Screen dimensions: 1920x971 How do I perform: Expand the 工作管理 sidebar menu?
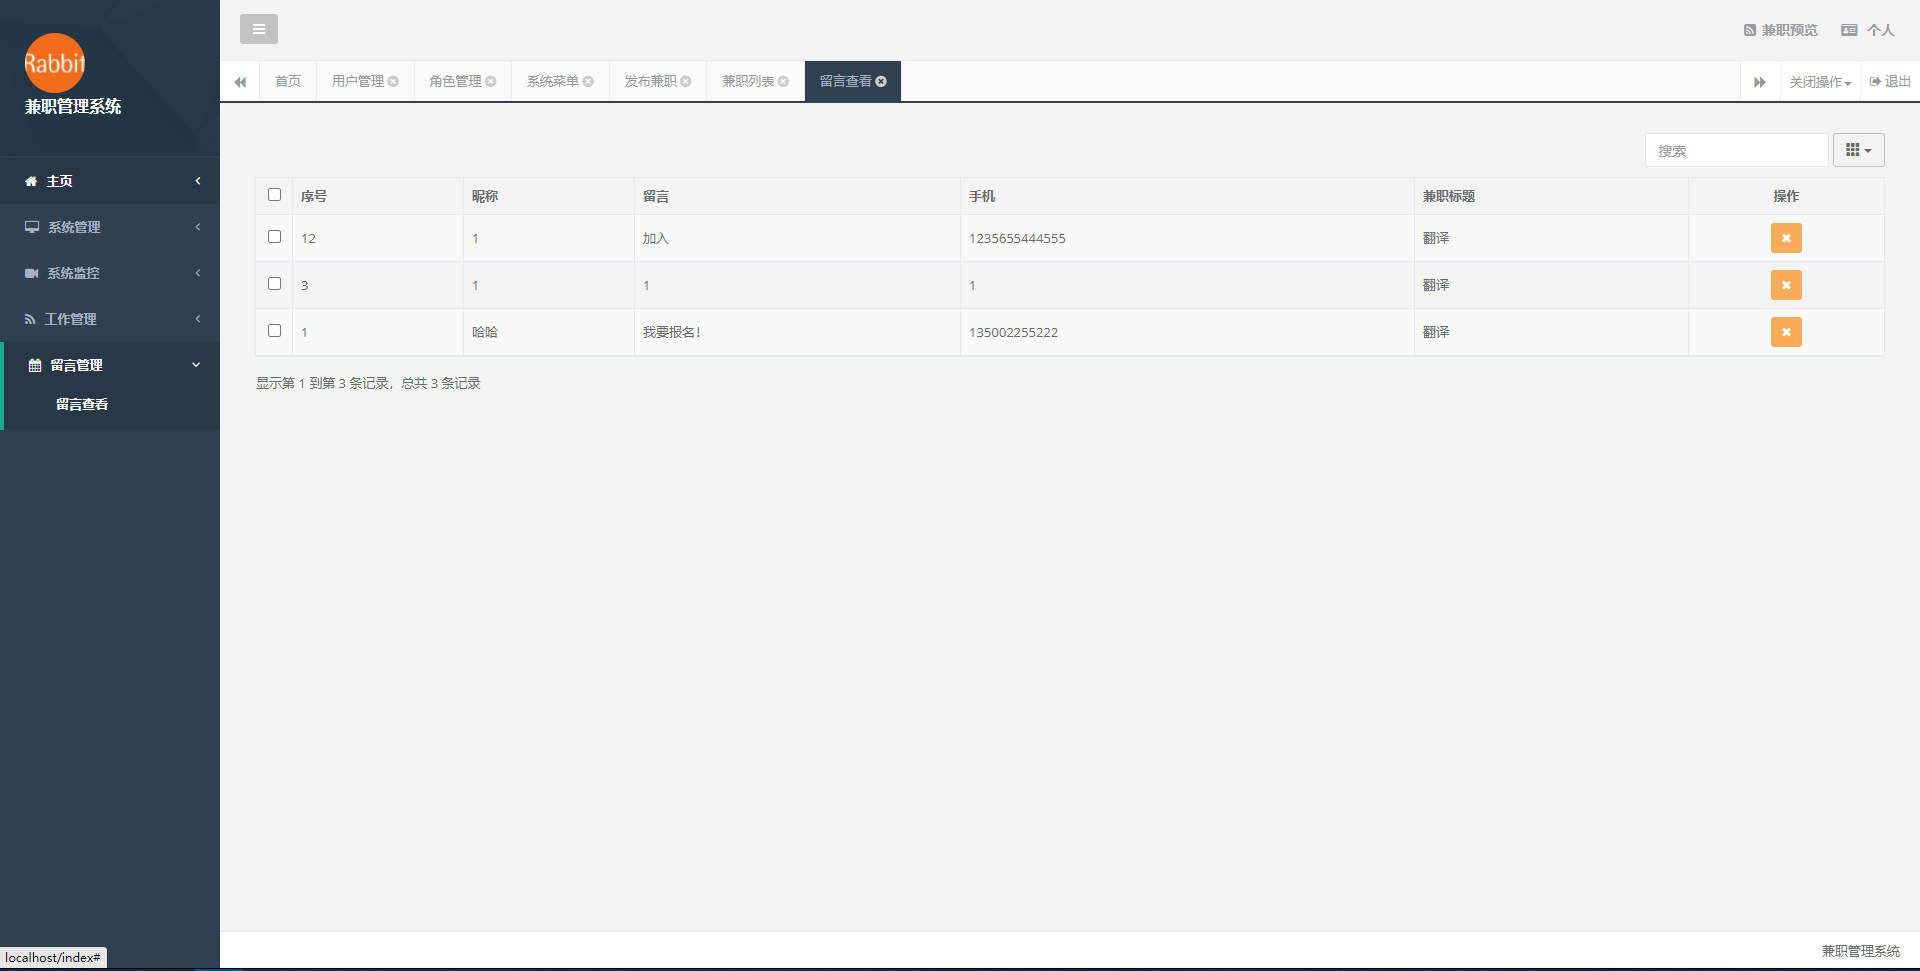pyautogui.click(x=110, y=319)
